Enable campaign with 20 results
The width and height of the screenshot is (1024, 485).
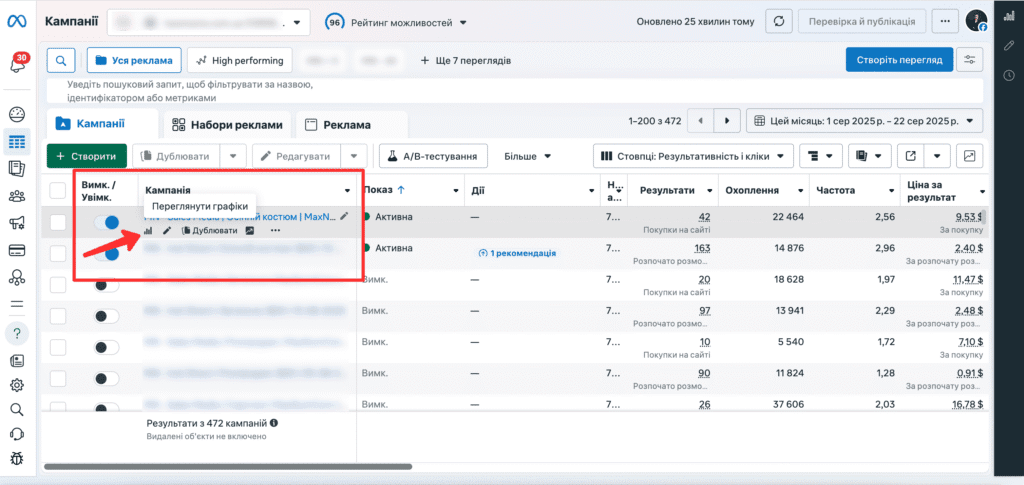pyautogui.click(x=106, y=285)
